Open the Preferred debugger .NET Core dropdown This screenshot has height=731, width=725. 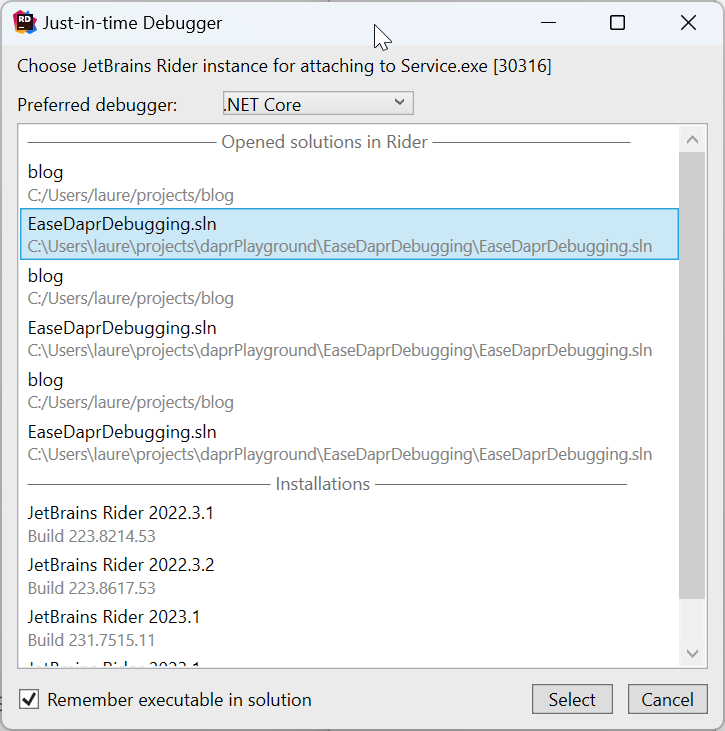pos(318,103)
